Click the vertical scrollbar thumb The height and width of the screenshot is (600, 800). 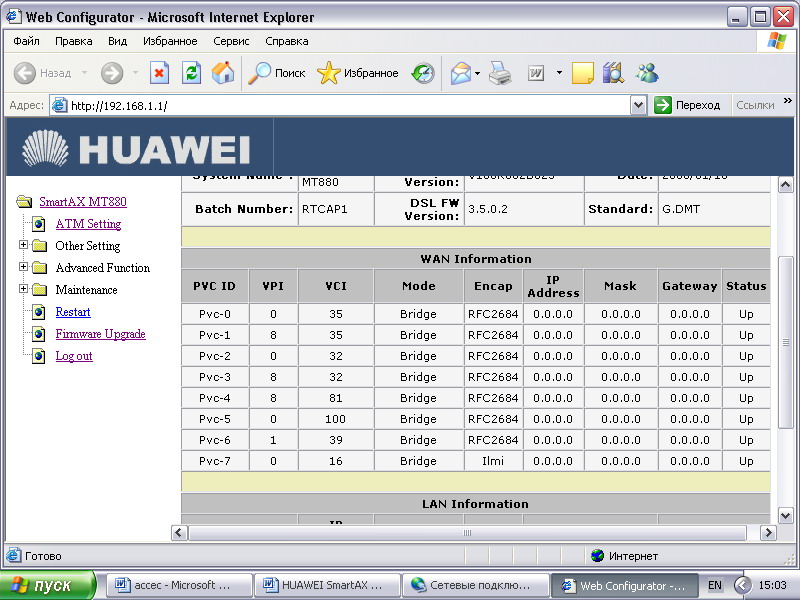pyautogui.click(x=786, y=342)
